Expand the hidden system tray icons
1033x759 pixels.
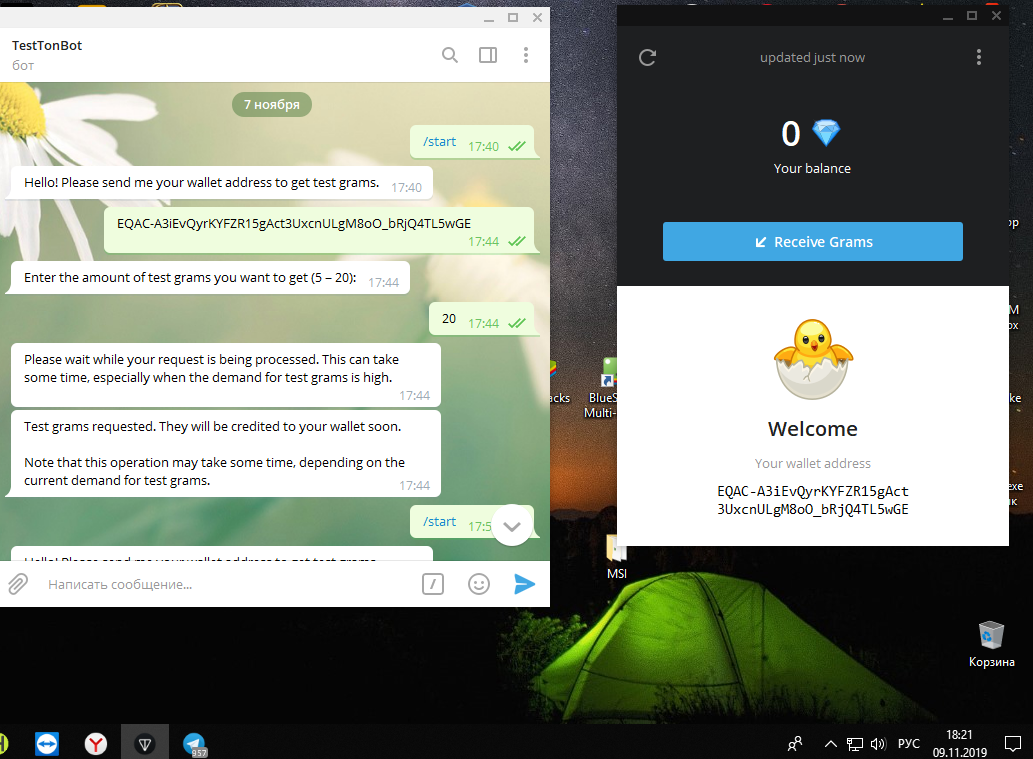click(830, 744)
